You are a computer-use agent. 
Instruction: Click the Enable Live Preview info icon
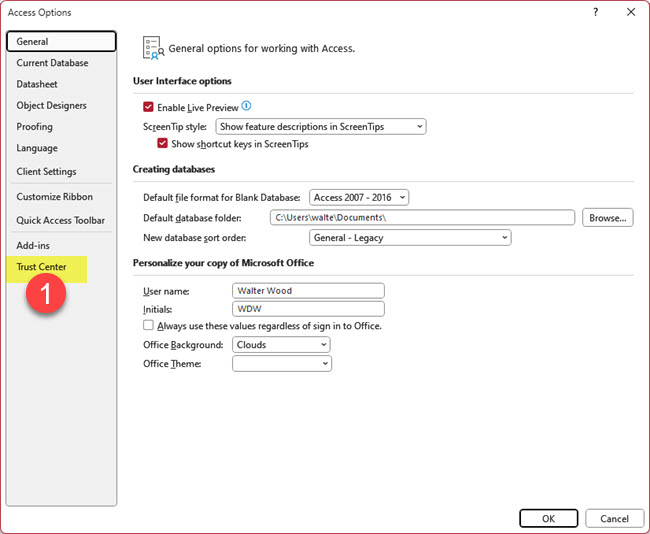[x=246, y=106]
